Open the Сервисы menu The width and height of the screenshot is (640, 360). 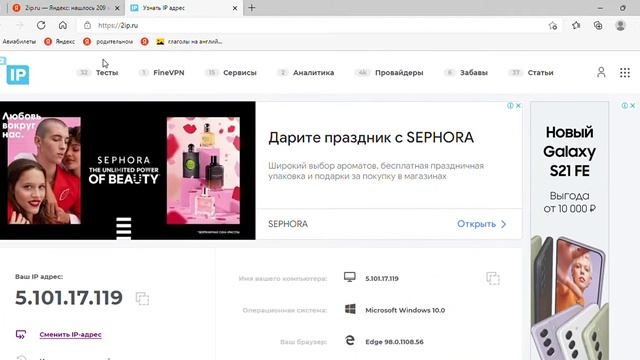click(240, 73)
